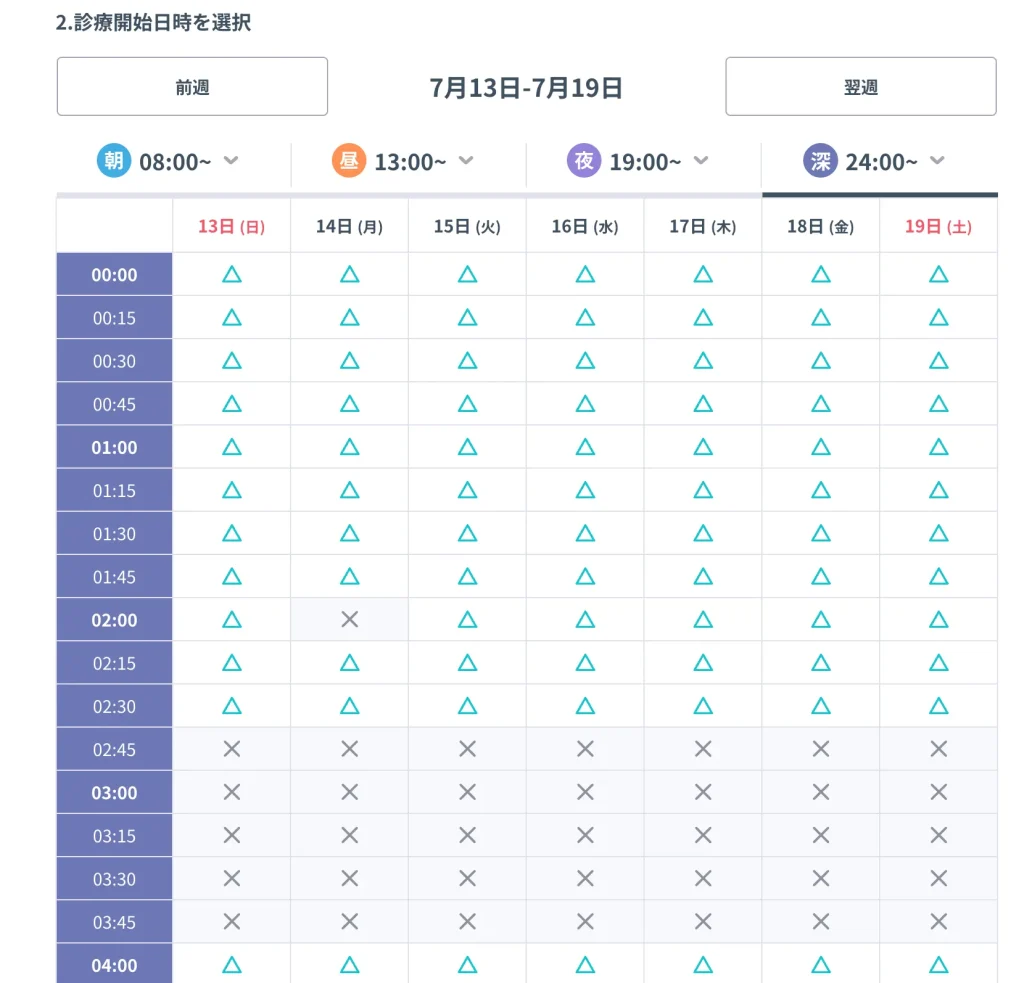Open the chevron beside 19:00~
Screen dimensions: 1024x983
(x=701, y=160)
